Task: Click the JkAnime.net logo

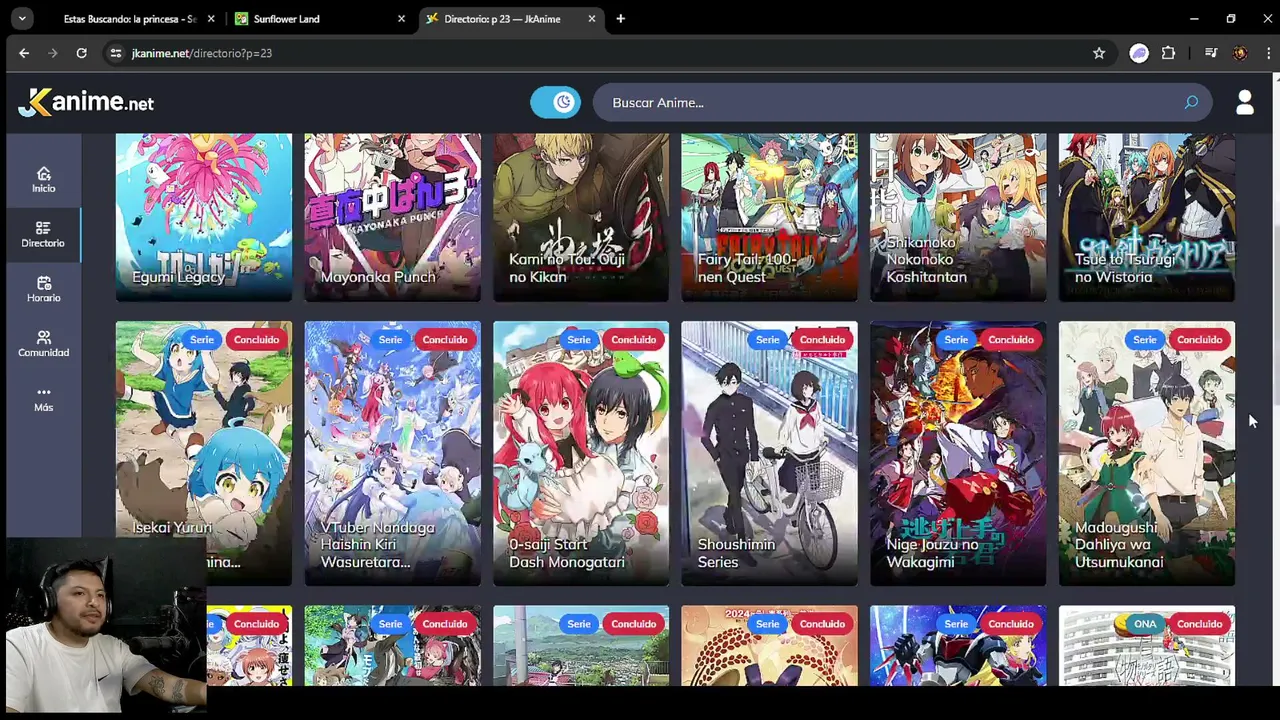Action: 86,102
